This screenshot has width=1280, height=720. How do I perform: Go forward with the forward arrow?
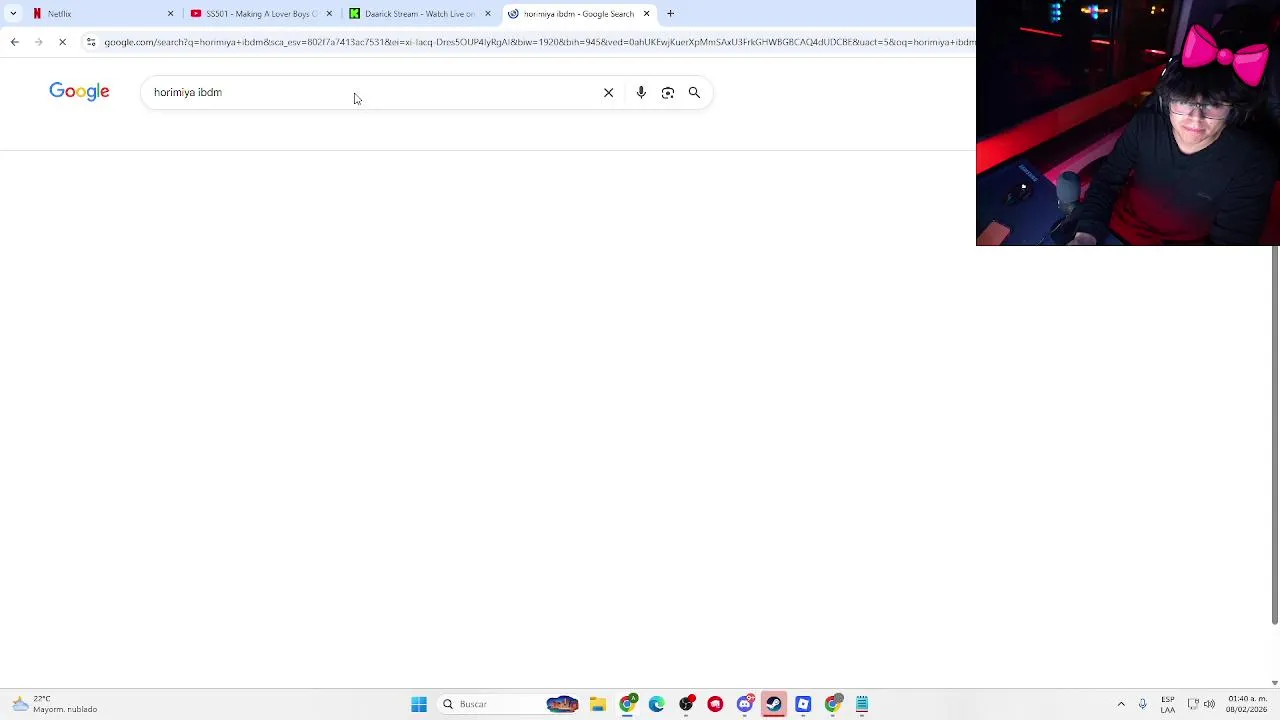pos(38,42)
